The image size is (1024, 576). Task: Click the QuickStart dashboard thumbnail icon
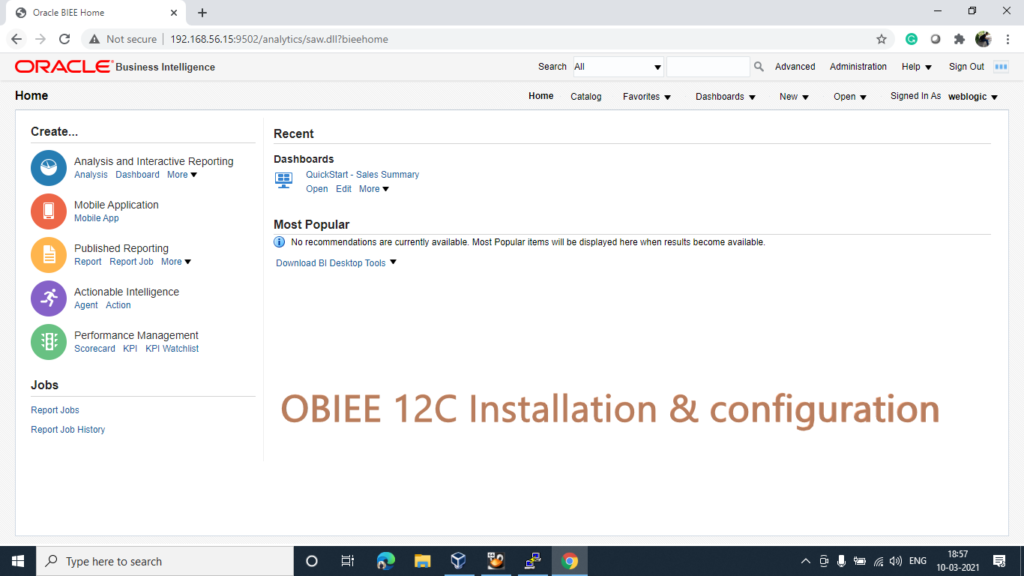(284, 180)
